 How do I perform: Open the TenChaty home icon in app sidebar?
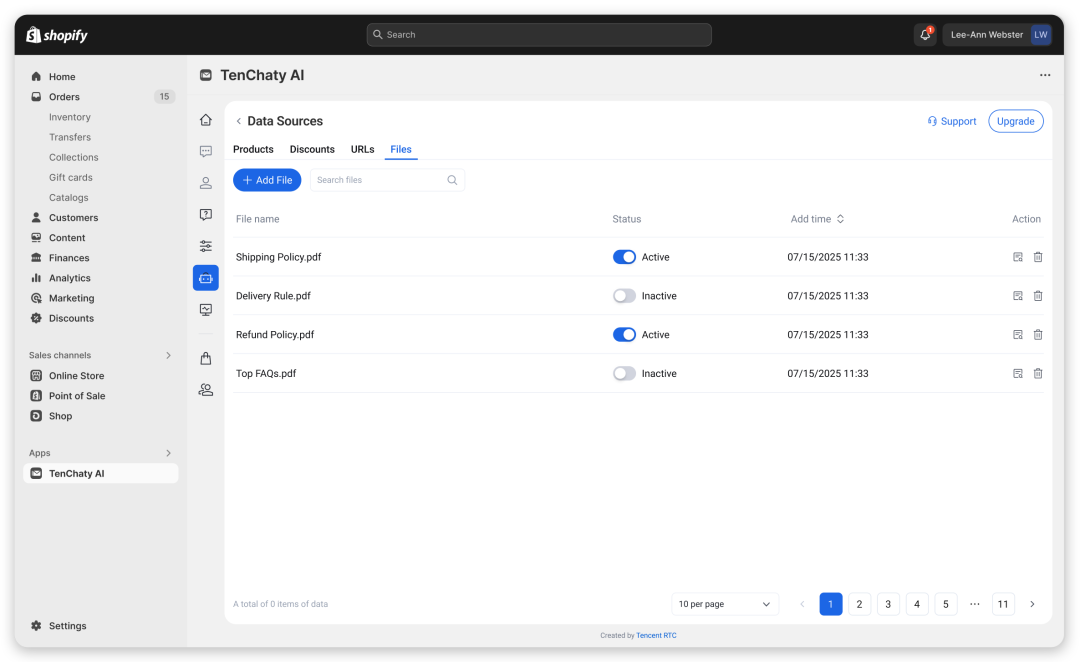[x=205, y=120]
